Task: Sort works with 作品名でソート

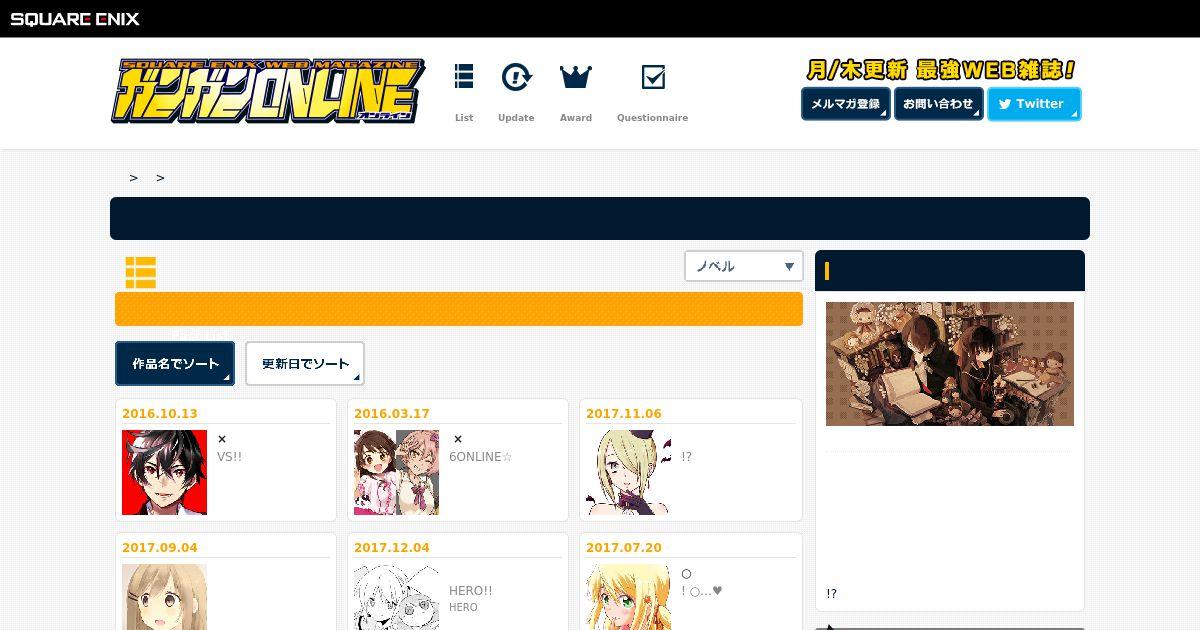Action: [x=175, y=364]
